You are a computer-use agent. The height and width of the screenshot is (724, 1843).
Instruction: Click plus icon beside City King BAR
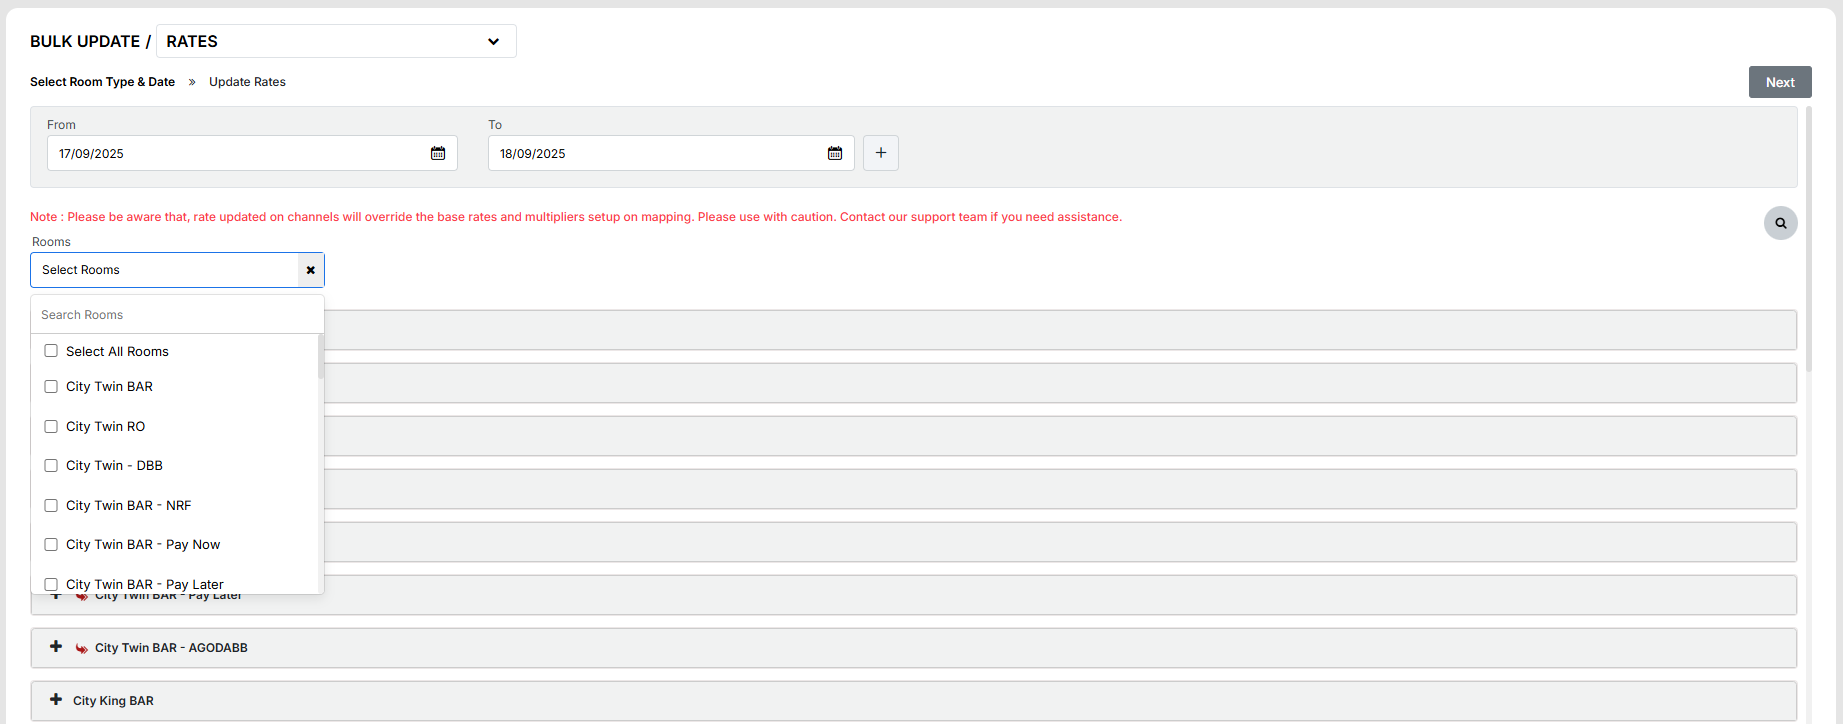tap(56, 700)
